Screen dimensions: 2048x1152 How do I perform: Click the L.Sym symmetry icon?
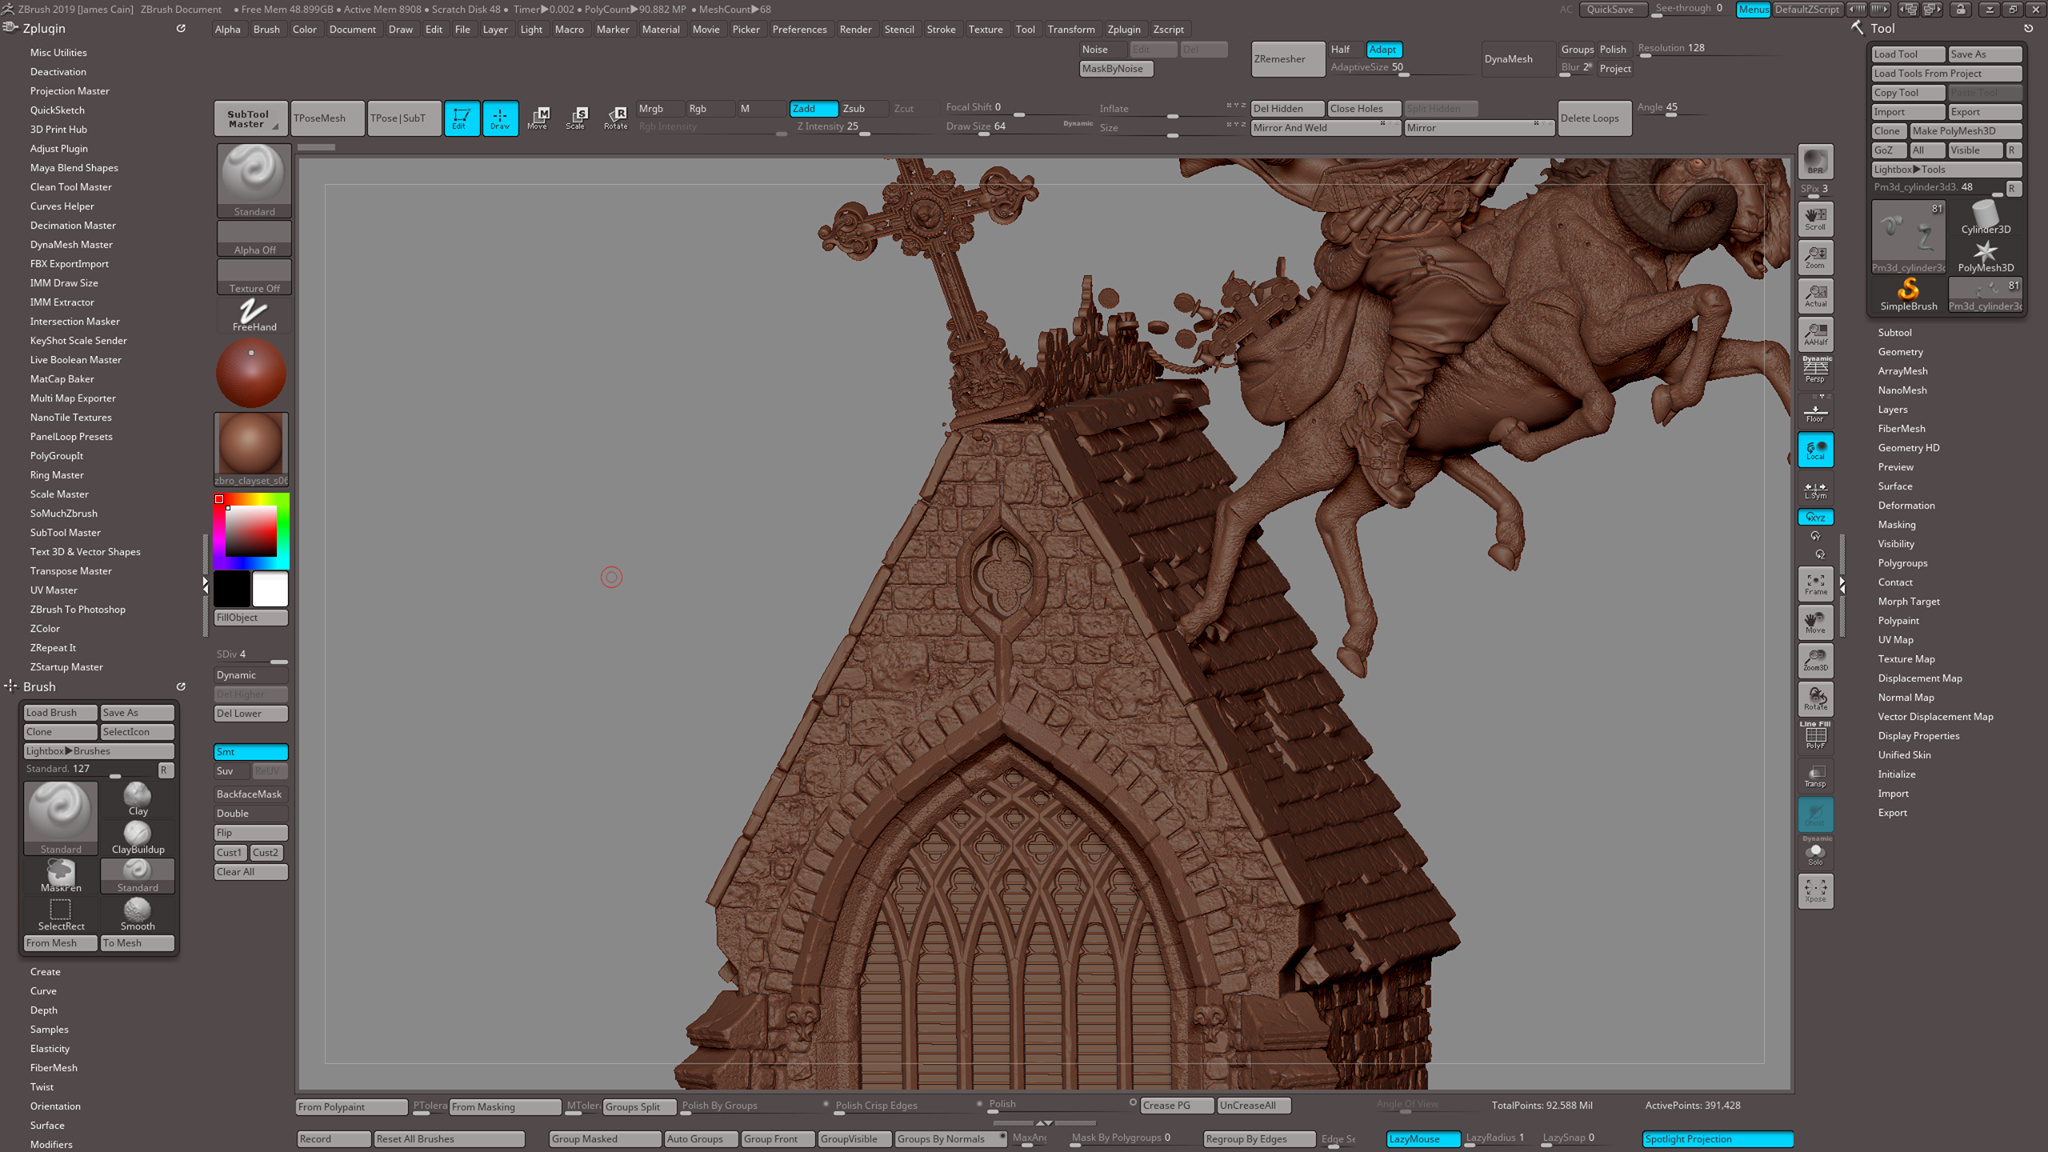1815,490
